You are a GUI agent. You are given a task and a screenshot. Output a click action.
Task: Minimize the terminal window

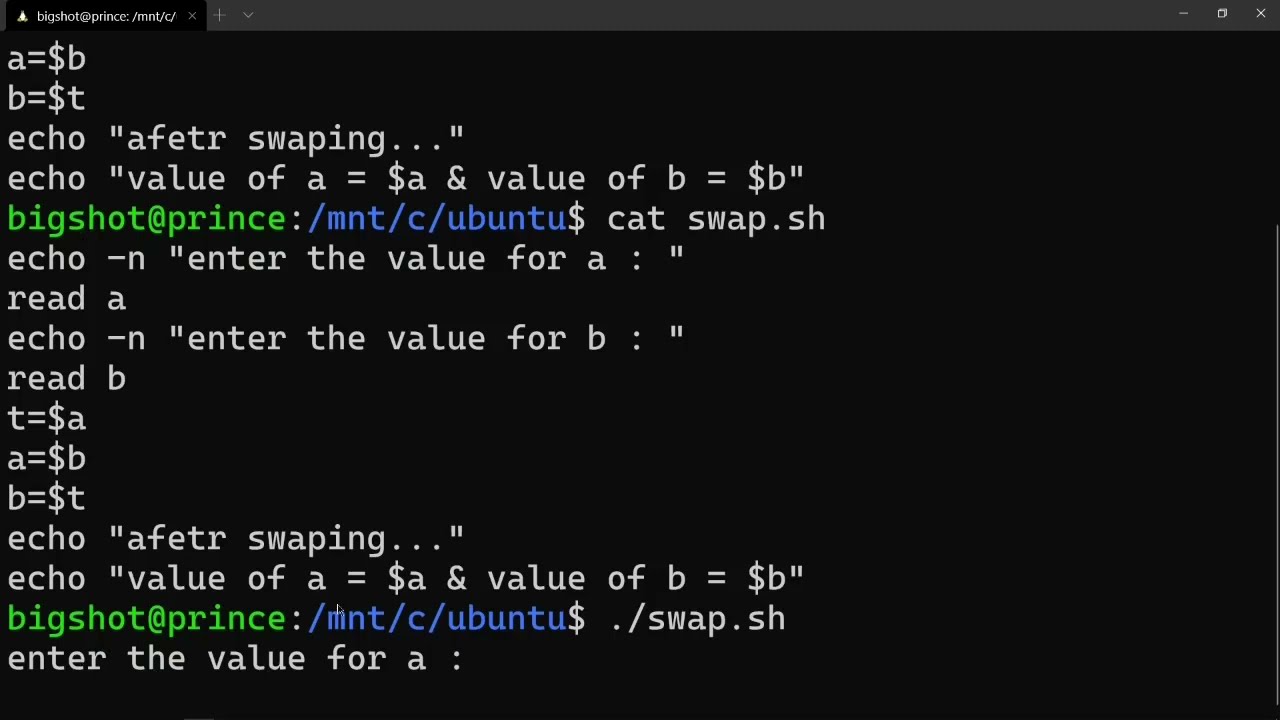[1183, 14]
